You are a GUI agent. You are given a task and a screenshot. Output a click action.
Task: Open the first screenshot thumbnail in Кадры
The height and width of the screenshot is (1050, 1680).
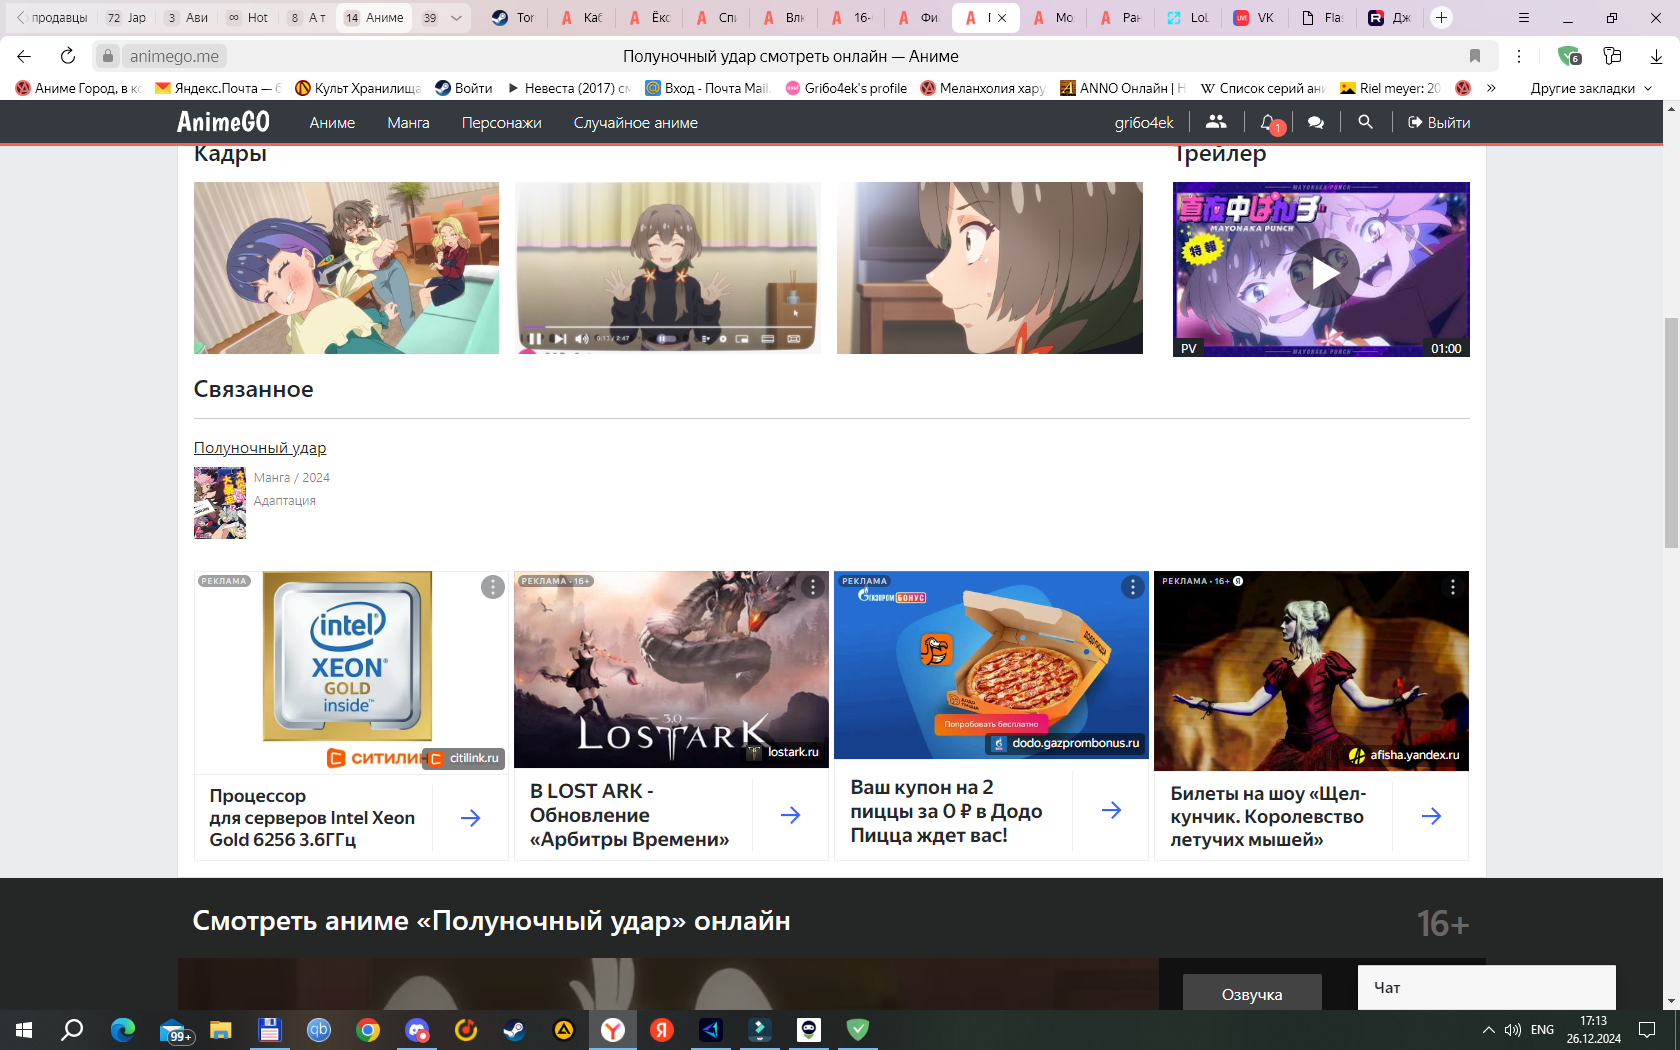click(346, 268)
